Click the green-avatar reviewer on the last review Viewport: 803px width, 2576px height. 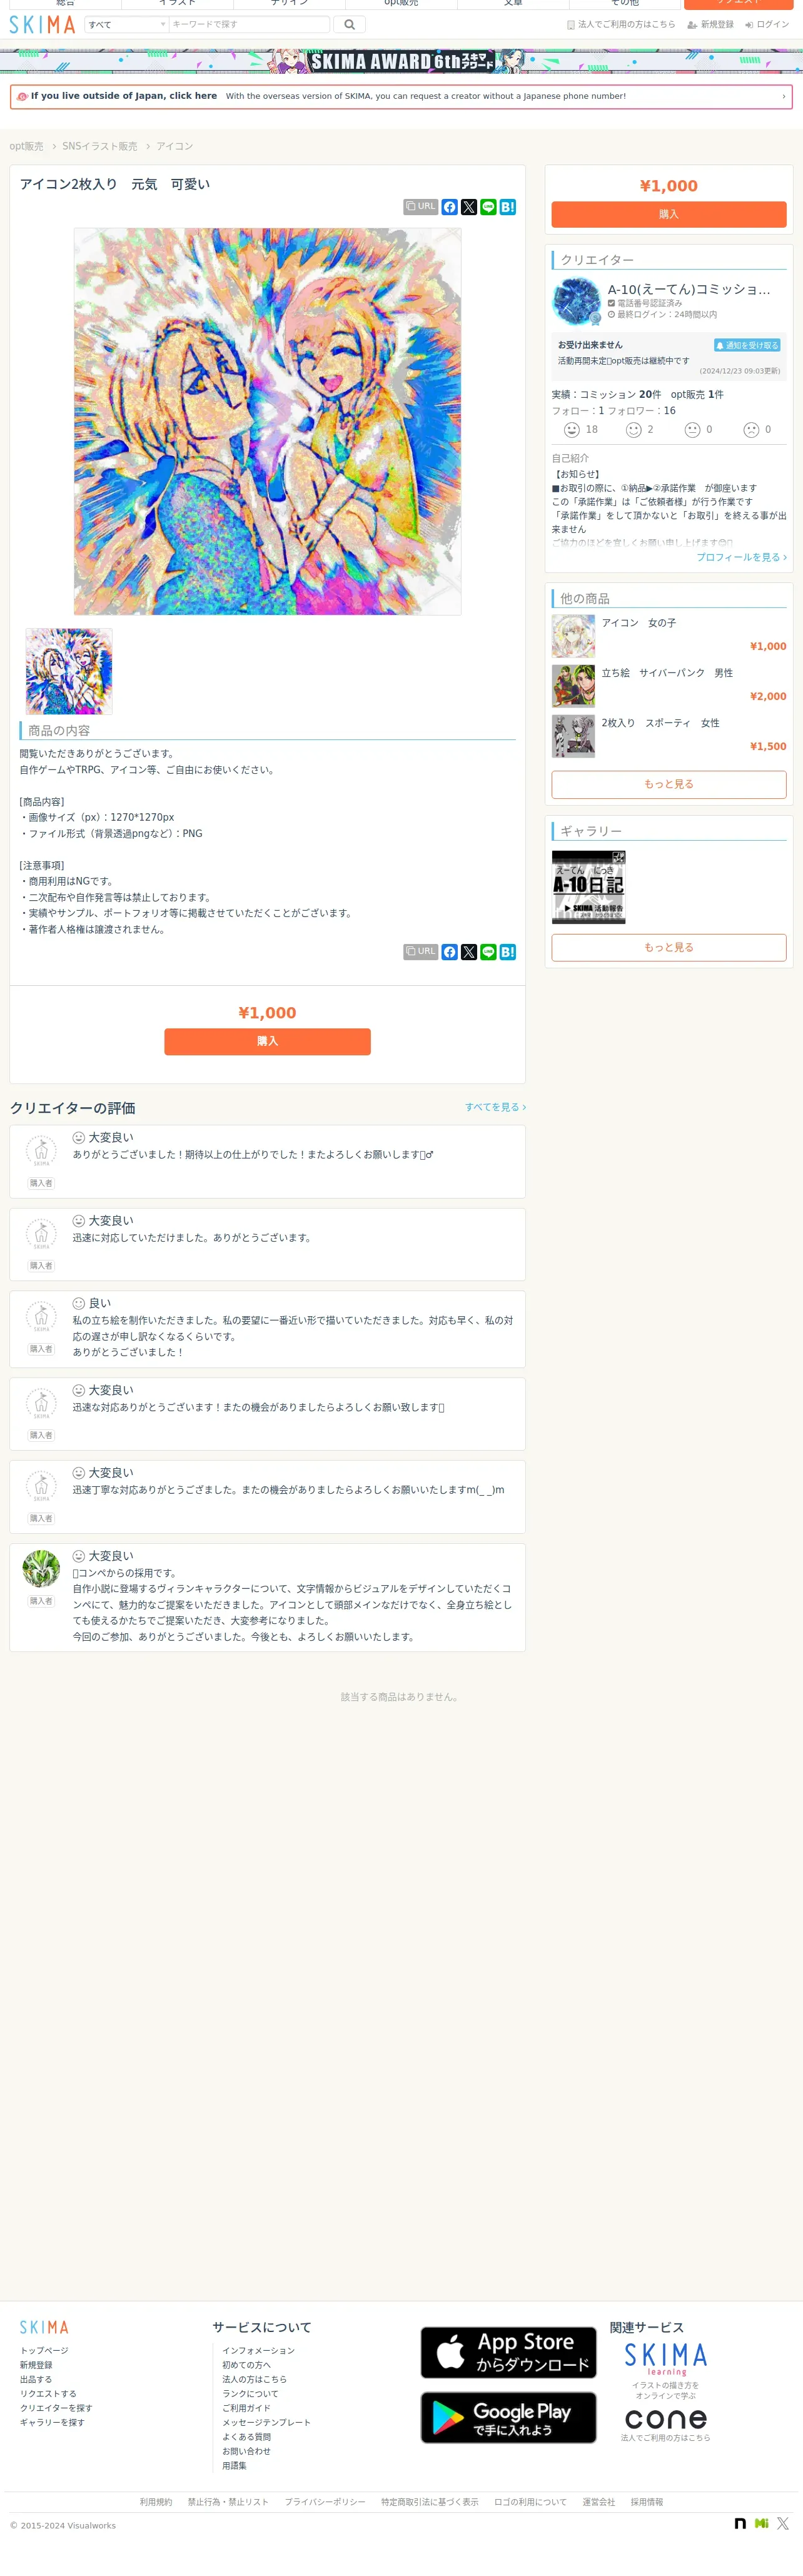click(x=41, y=1568)
